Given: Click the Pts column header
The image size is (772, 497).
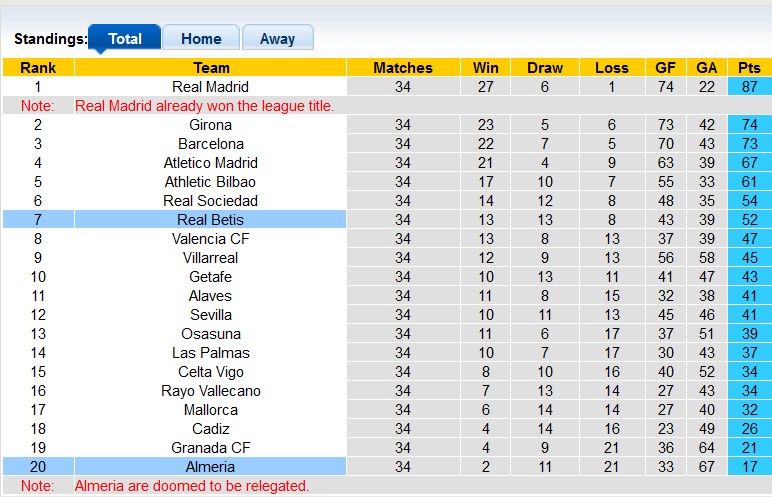Looking at the screenshot, I should tap(749, 68).
